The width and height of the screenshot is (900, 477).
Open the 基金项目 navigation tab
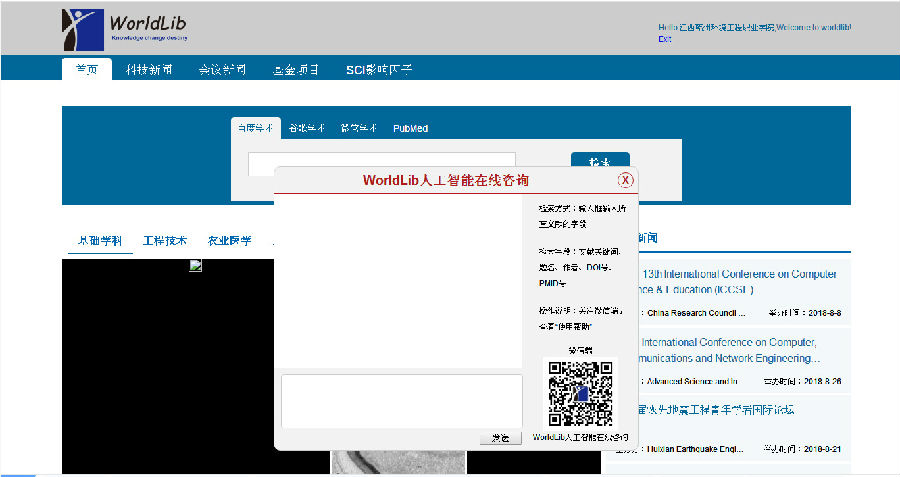click(296, 69)
